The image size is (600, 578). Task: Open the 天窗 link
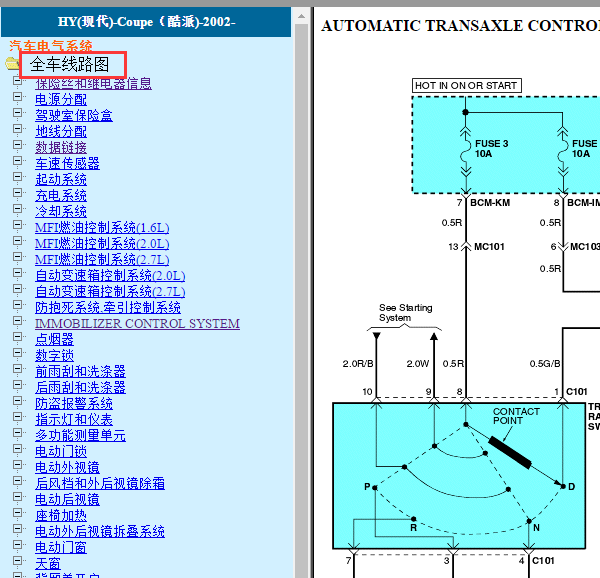tap(48, 564)
